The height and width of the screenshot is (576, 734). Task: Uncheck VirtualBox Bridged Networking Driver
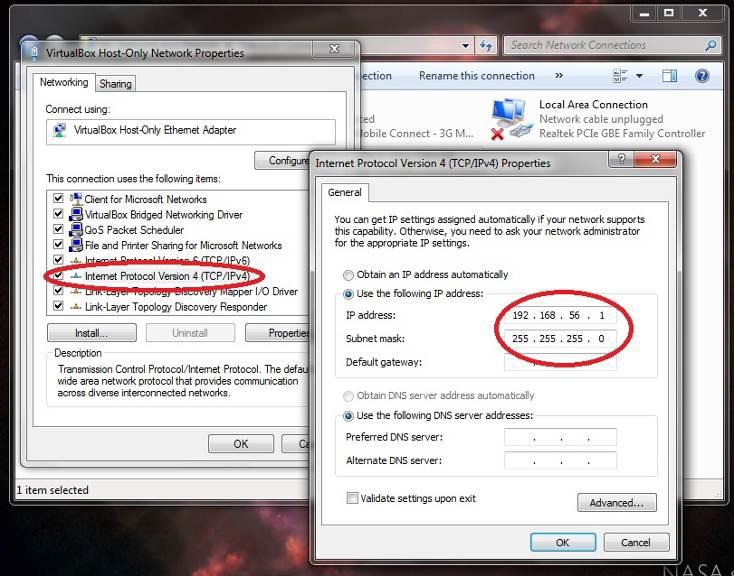pyautogui.click(x=58, y=214)
